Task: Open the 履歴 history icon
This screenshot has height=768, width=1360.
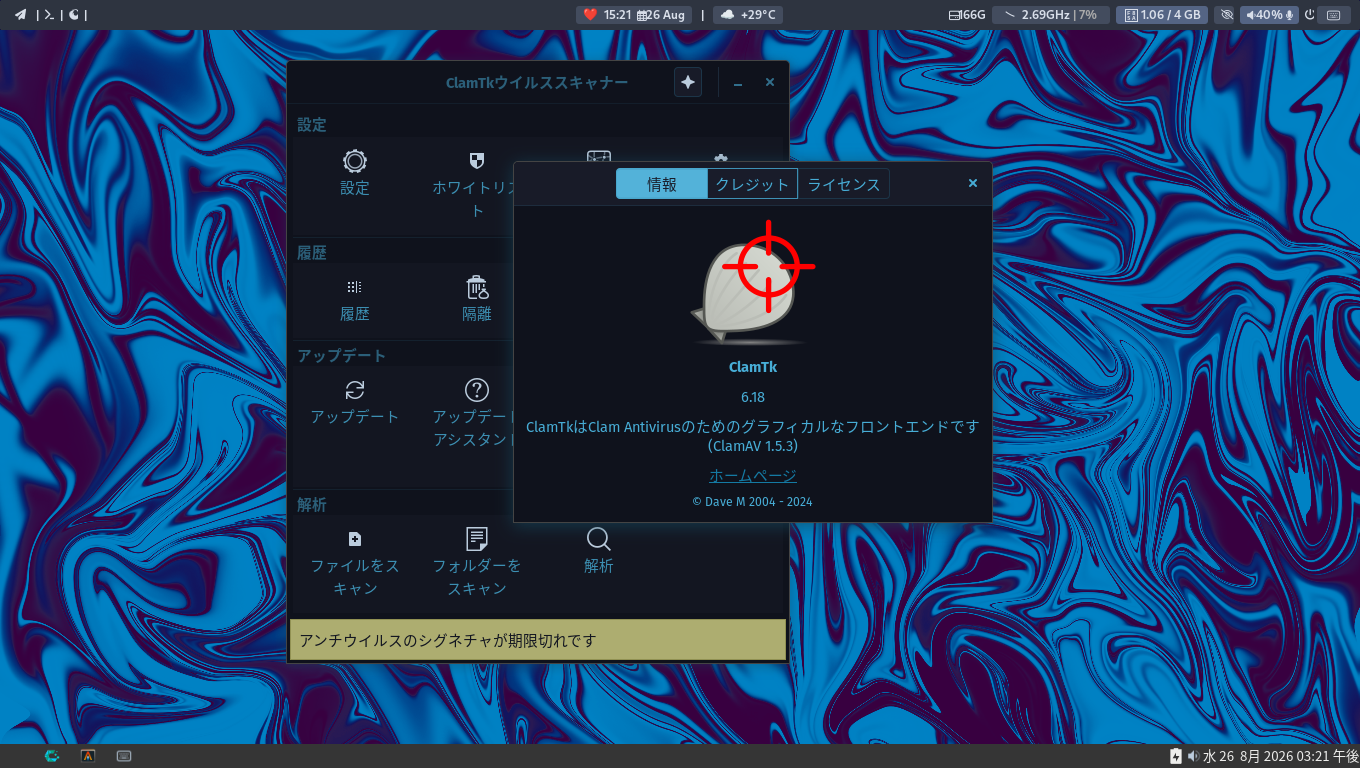Action: pyautogui.click(x=355, y=287)
